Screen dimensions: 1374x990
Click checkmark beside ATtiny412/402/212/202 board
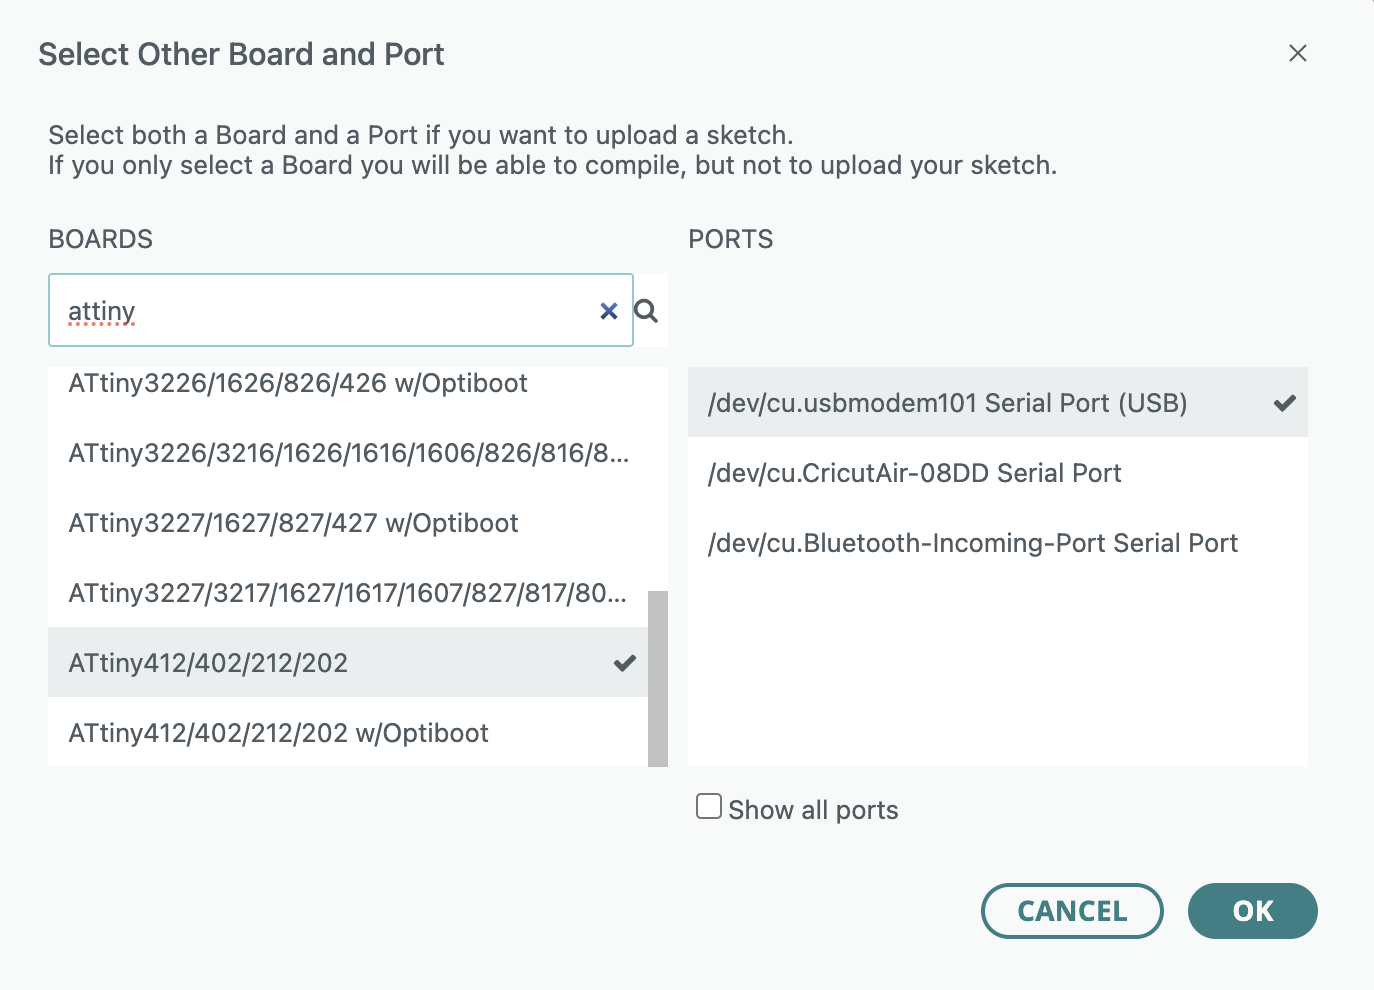(x=625, y=663)
